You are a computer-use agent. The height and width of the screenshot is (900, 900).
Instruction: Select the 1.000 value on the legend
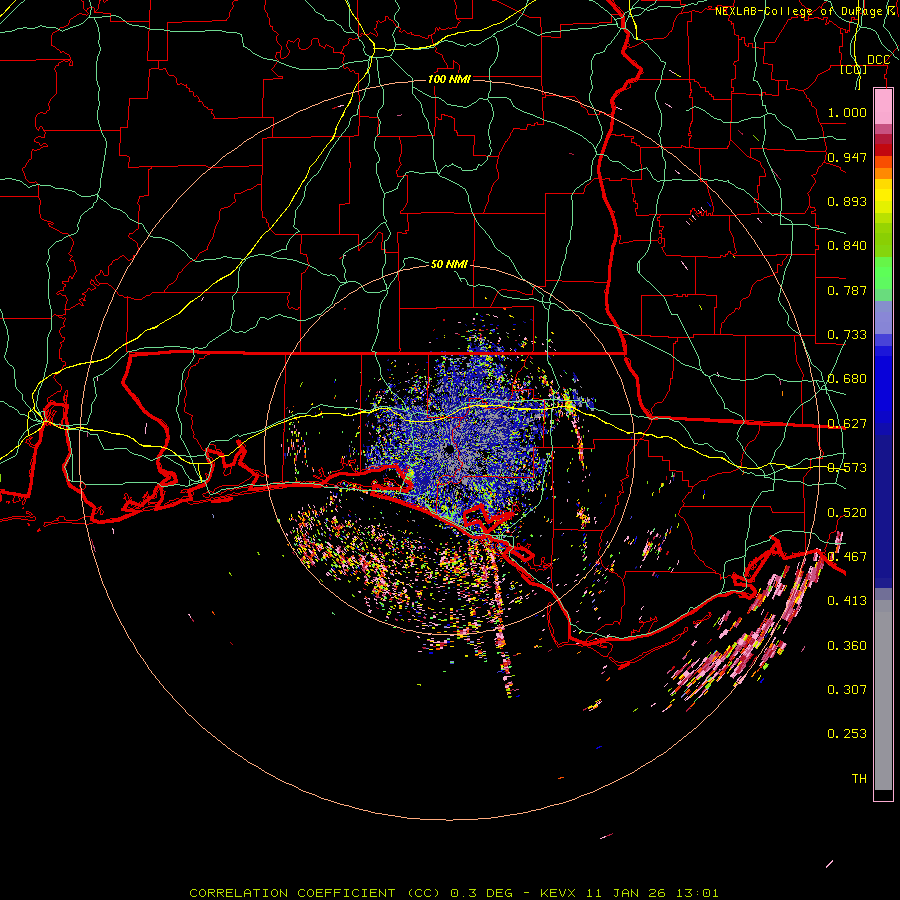tap(847, 112)
